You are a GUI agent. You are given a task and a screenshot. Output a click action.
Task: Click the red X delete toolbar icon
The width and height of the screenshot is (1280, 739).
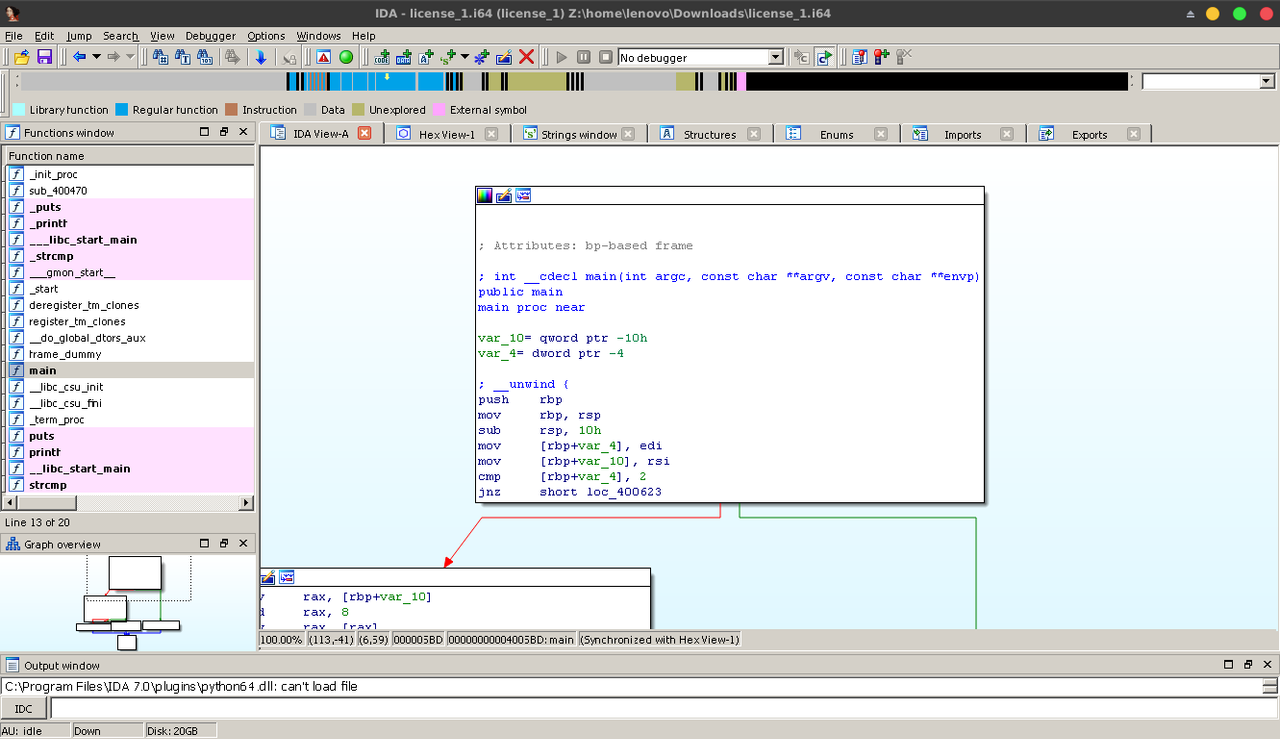pyautogui.click(x=526, y=57)
